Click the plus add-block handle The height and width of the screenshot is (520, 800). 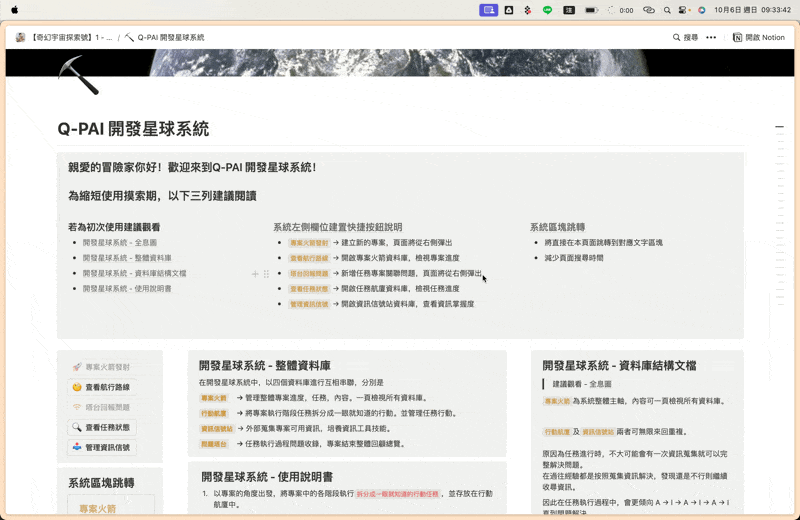[255, 274]
